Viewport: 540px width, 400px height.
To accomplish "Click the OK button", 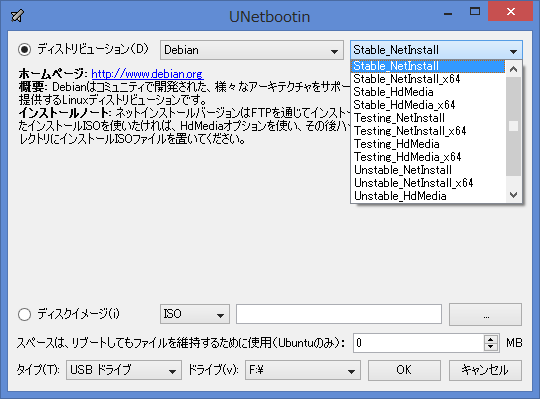I will coord(404,370).
